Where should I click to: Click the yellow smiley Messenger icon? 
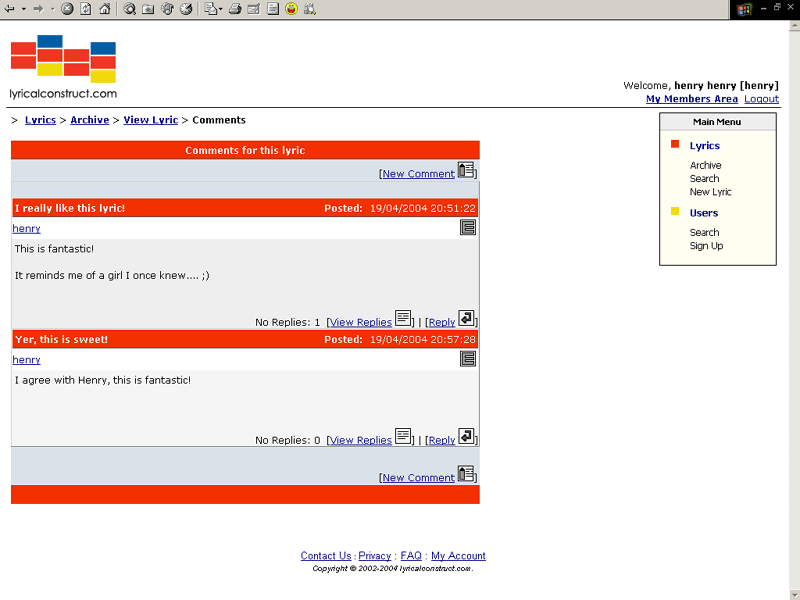click(291, 9)
